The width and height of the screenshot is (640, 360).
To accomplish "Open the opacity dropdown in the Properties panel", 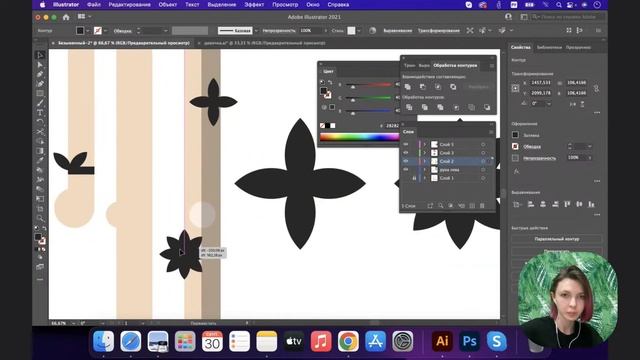I will (x=589, y=158).
